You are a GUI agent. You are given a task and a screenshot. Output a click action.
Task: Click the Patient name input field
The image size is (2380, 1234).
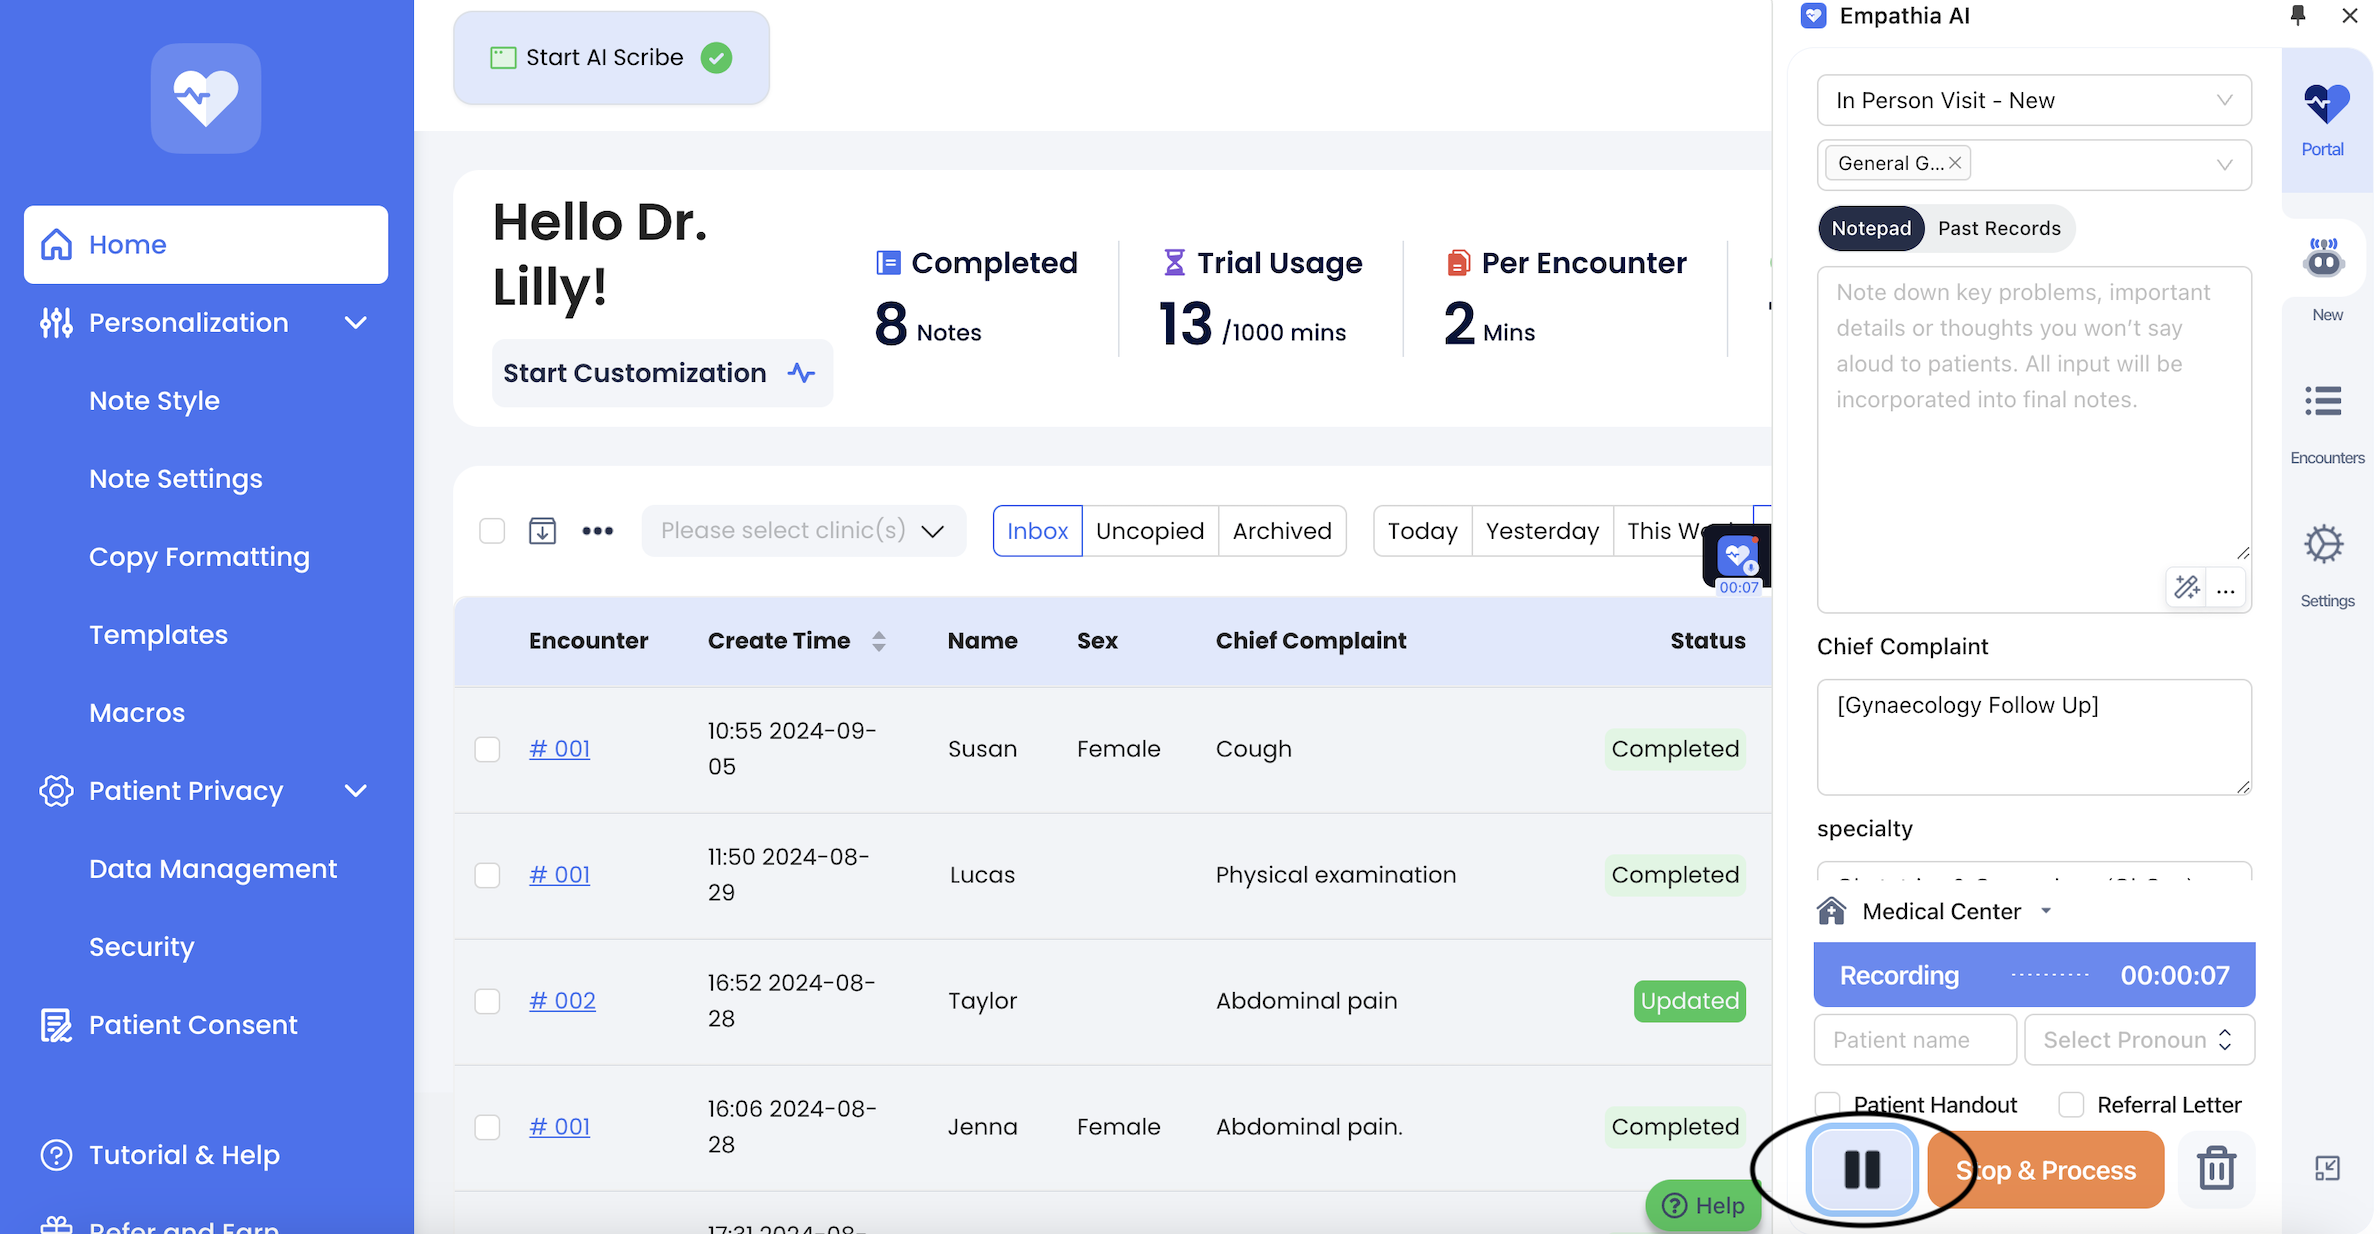pos(1914,1040)
